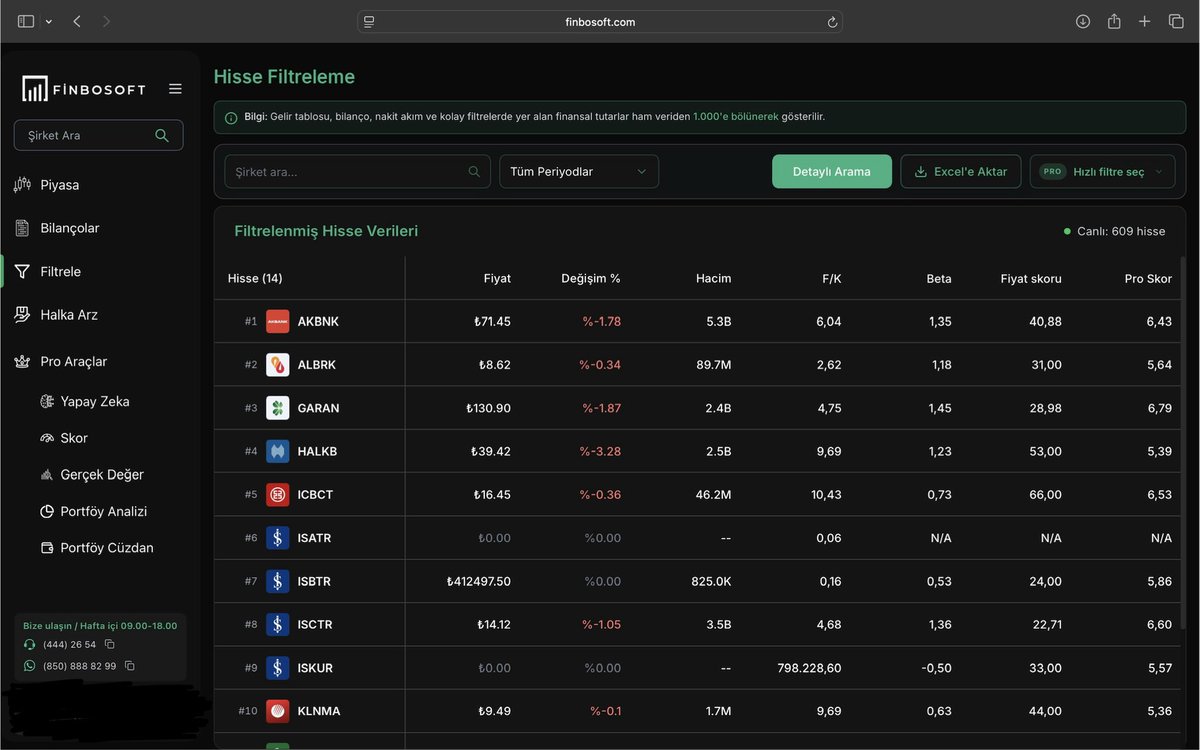Viewport: 1200px width, 750px height.
Task: Open Portföy Analizi tool
Action: click(x=105, y=511)
